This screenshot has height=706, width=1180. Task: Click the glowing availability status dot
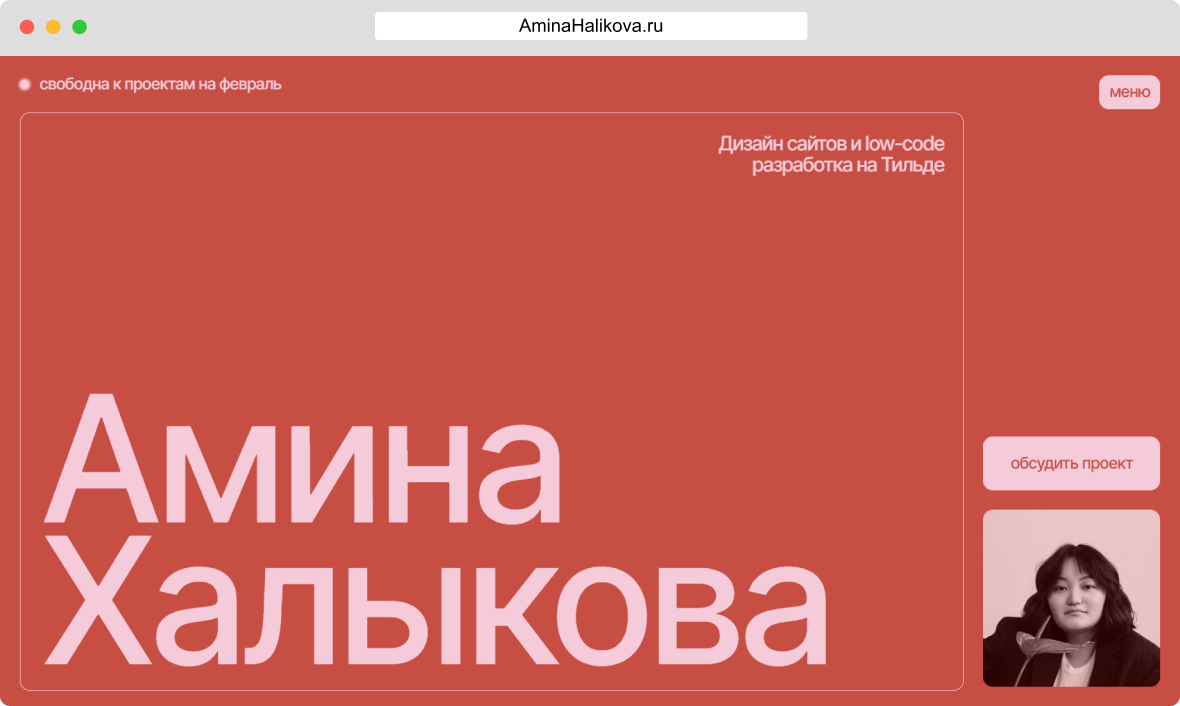[x=24, y=84]
